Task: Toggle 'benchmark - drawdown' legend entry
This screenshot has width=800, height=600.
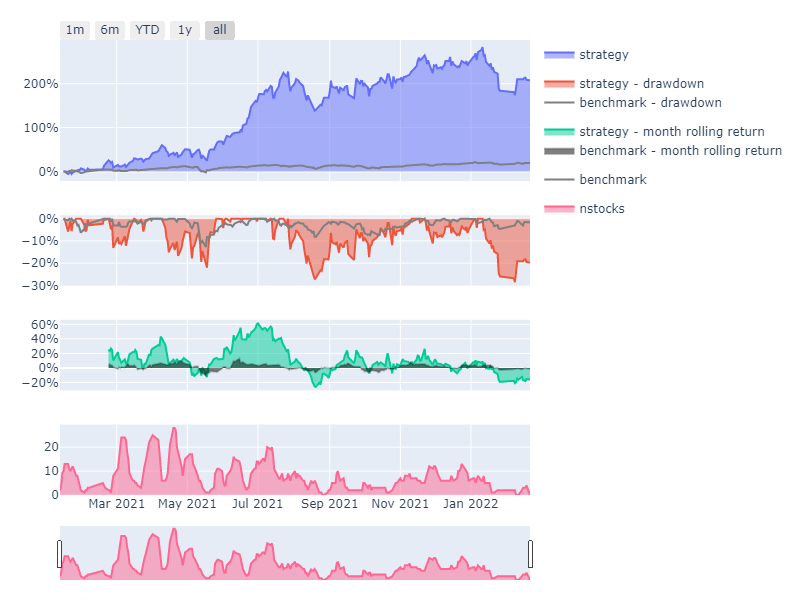Action: [633, 103]
